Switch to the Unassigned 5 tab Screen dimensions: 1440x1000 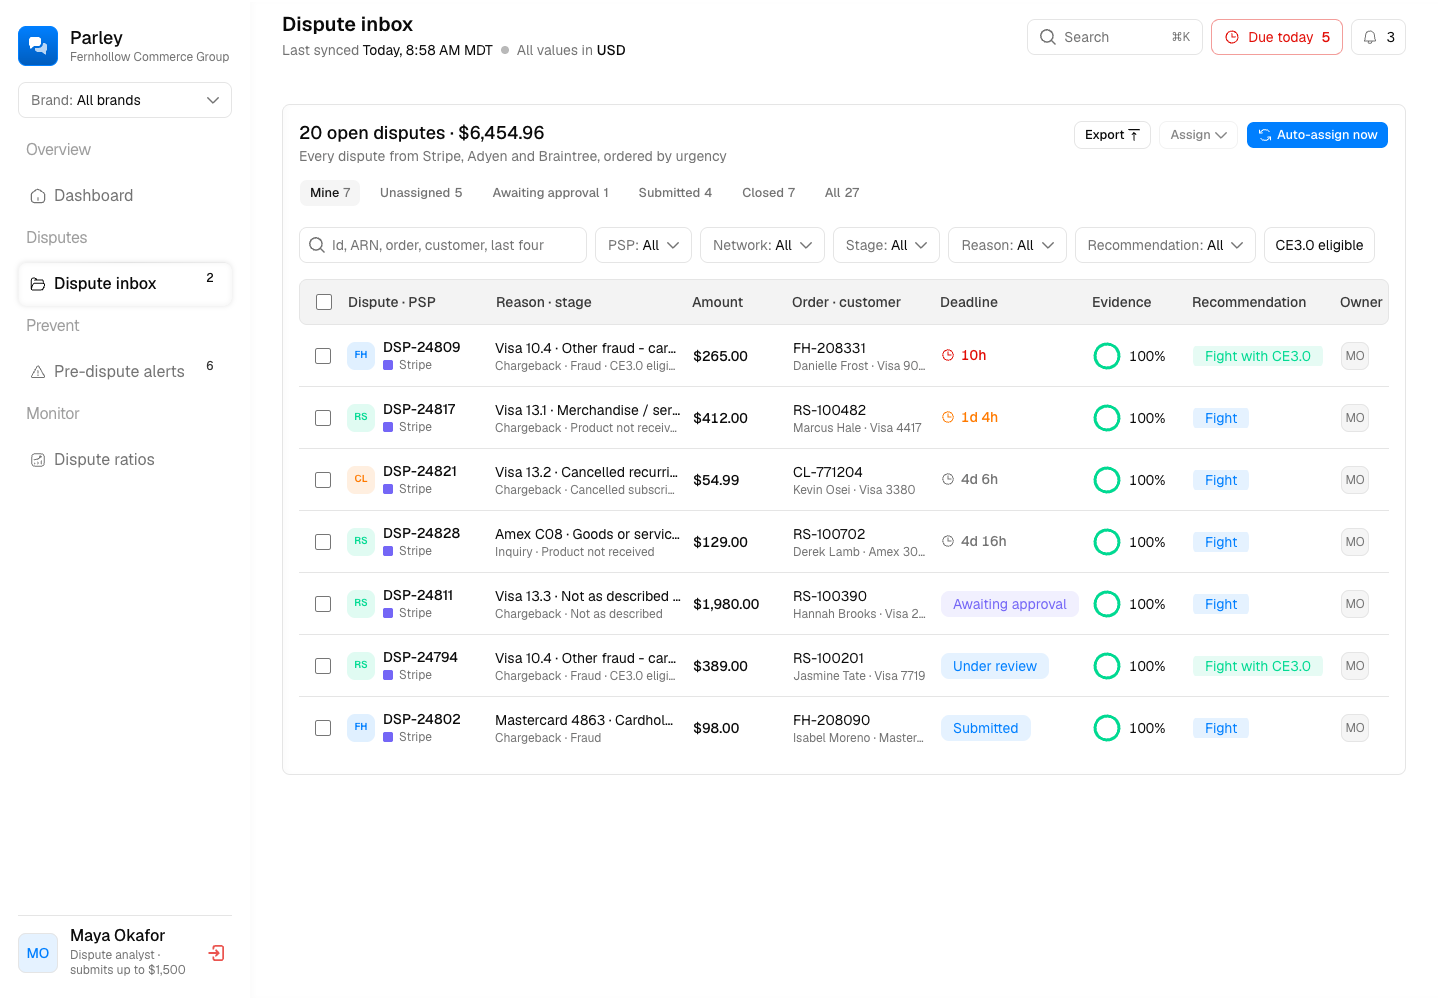tap(421, 193)
